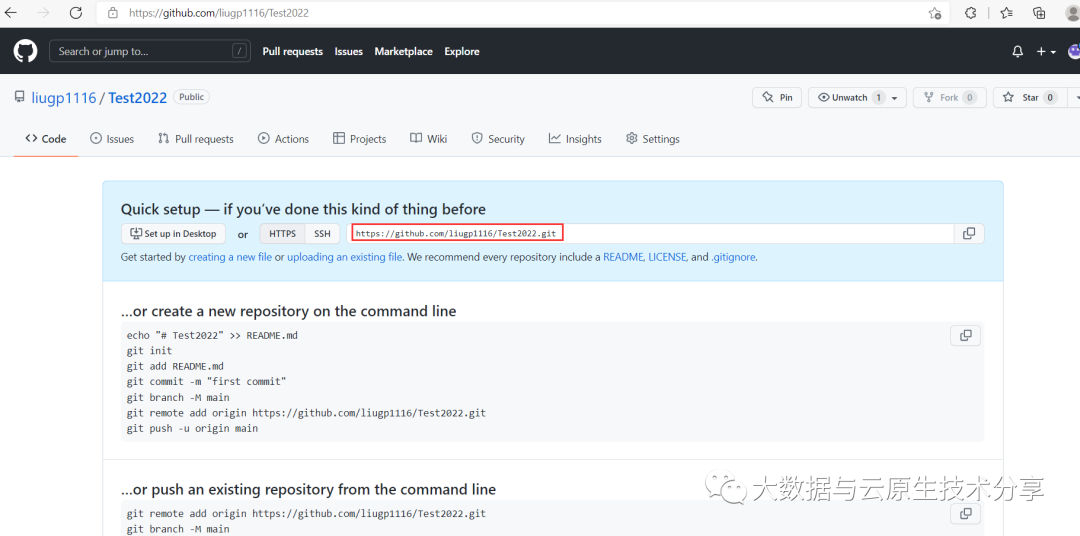This screenshot has width=1080, height=536.
Task: Go to GitHub home via Octocat logo
Action: tap(25, 51)
